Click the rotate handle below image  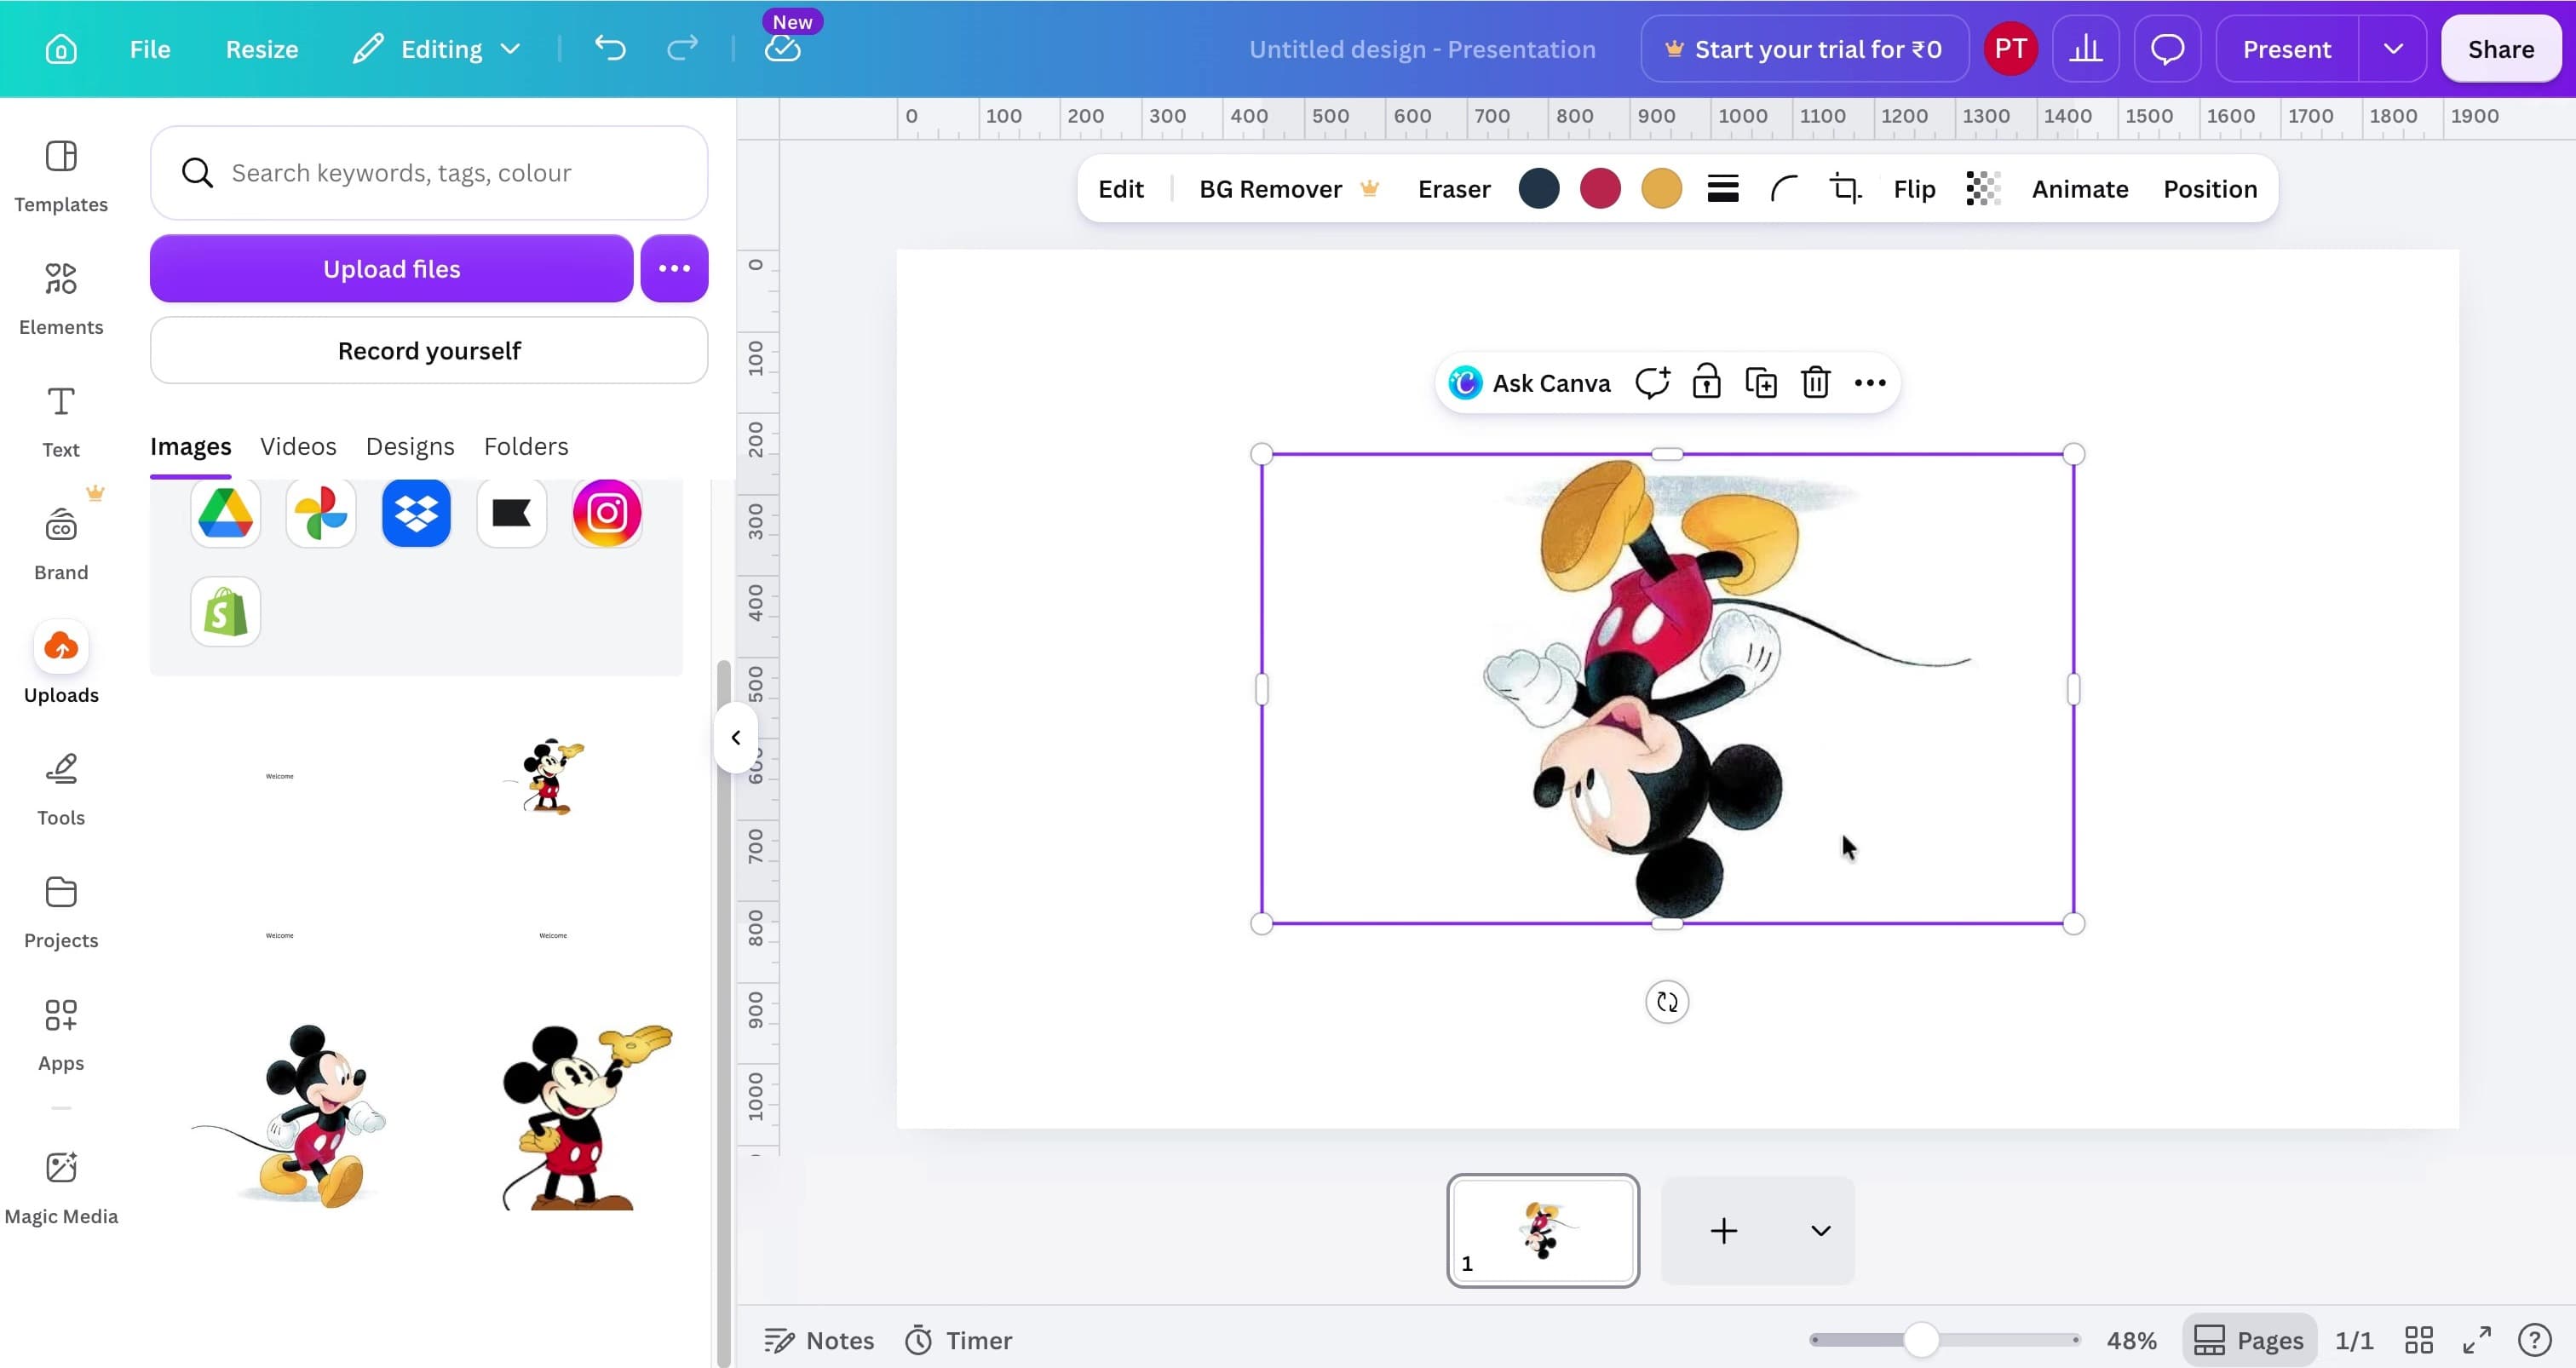[1667, 1002]
